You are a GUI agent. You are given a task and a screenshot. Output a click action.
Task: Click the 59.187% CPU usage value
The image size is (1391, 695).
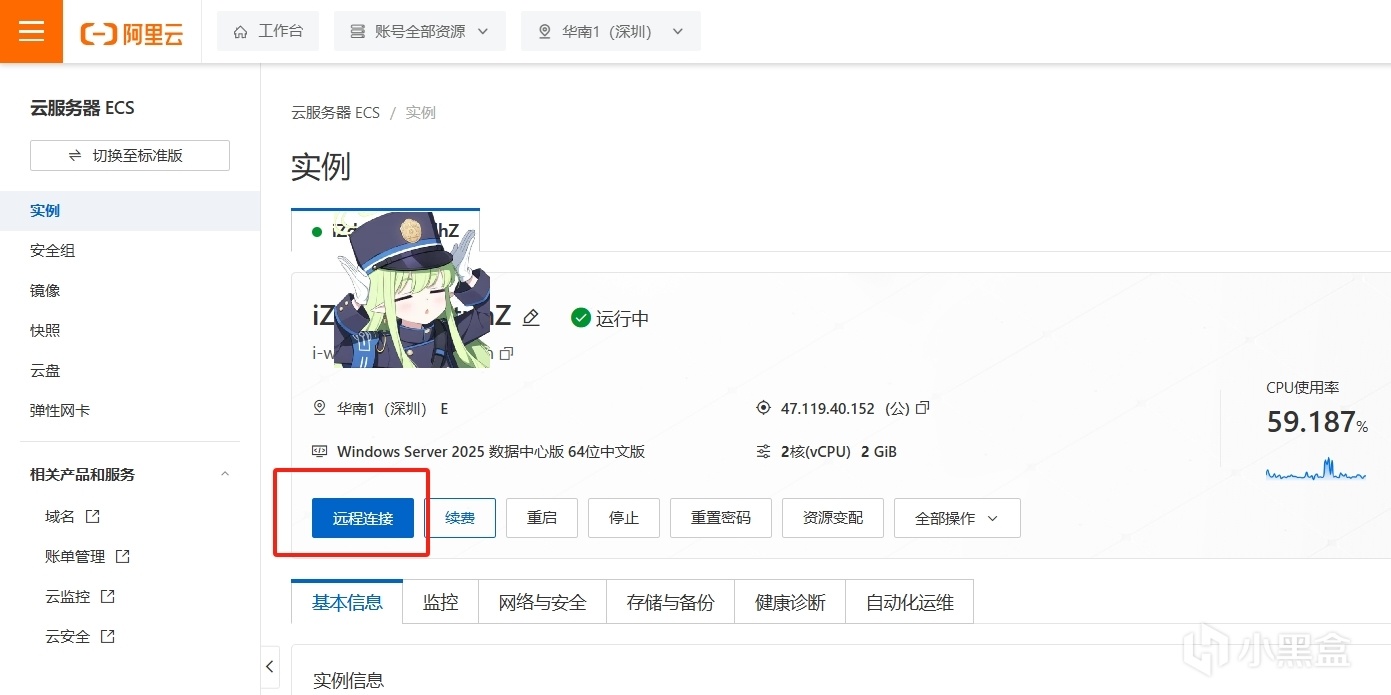click(1317, 422)
